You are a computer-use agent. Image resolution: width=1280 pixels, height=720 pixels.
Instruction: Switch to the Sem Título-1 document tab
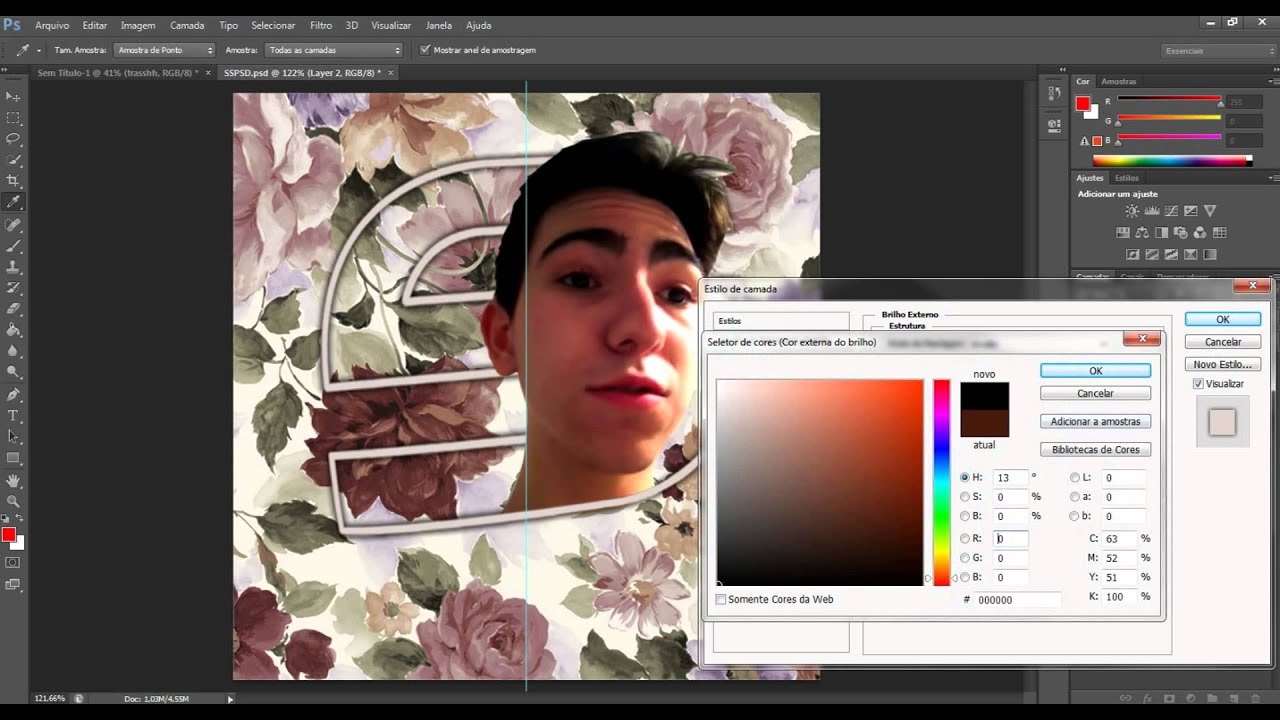pos(117,73)
